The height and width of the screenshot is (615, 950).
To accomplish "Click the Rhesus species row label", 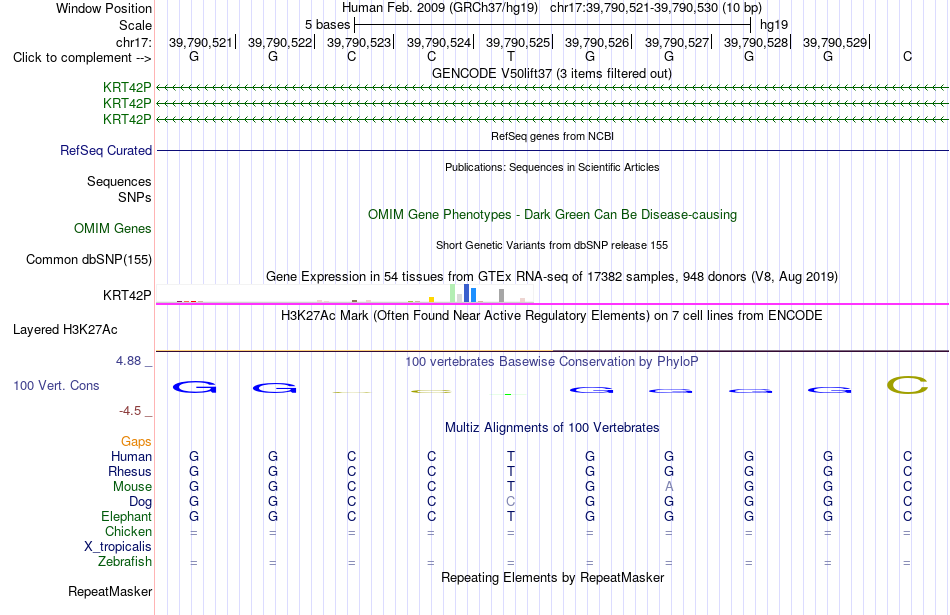I will pos(130,471).
